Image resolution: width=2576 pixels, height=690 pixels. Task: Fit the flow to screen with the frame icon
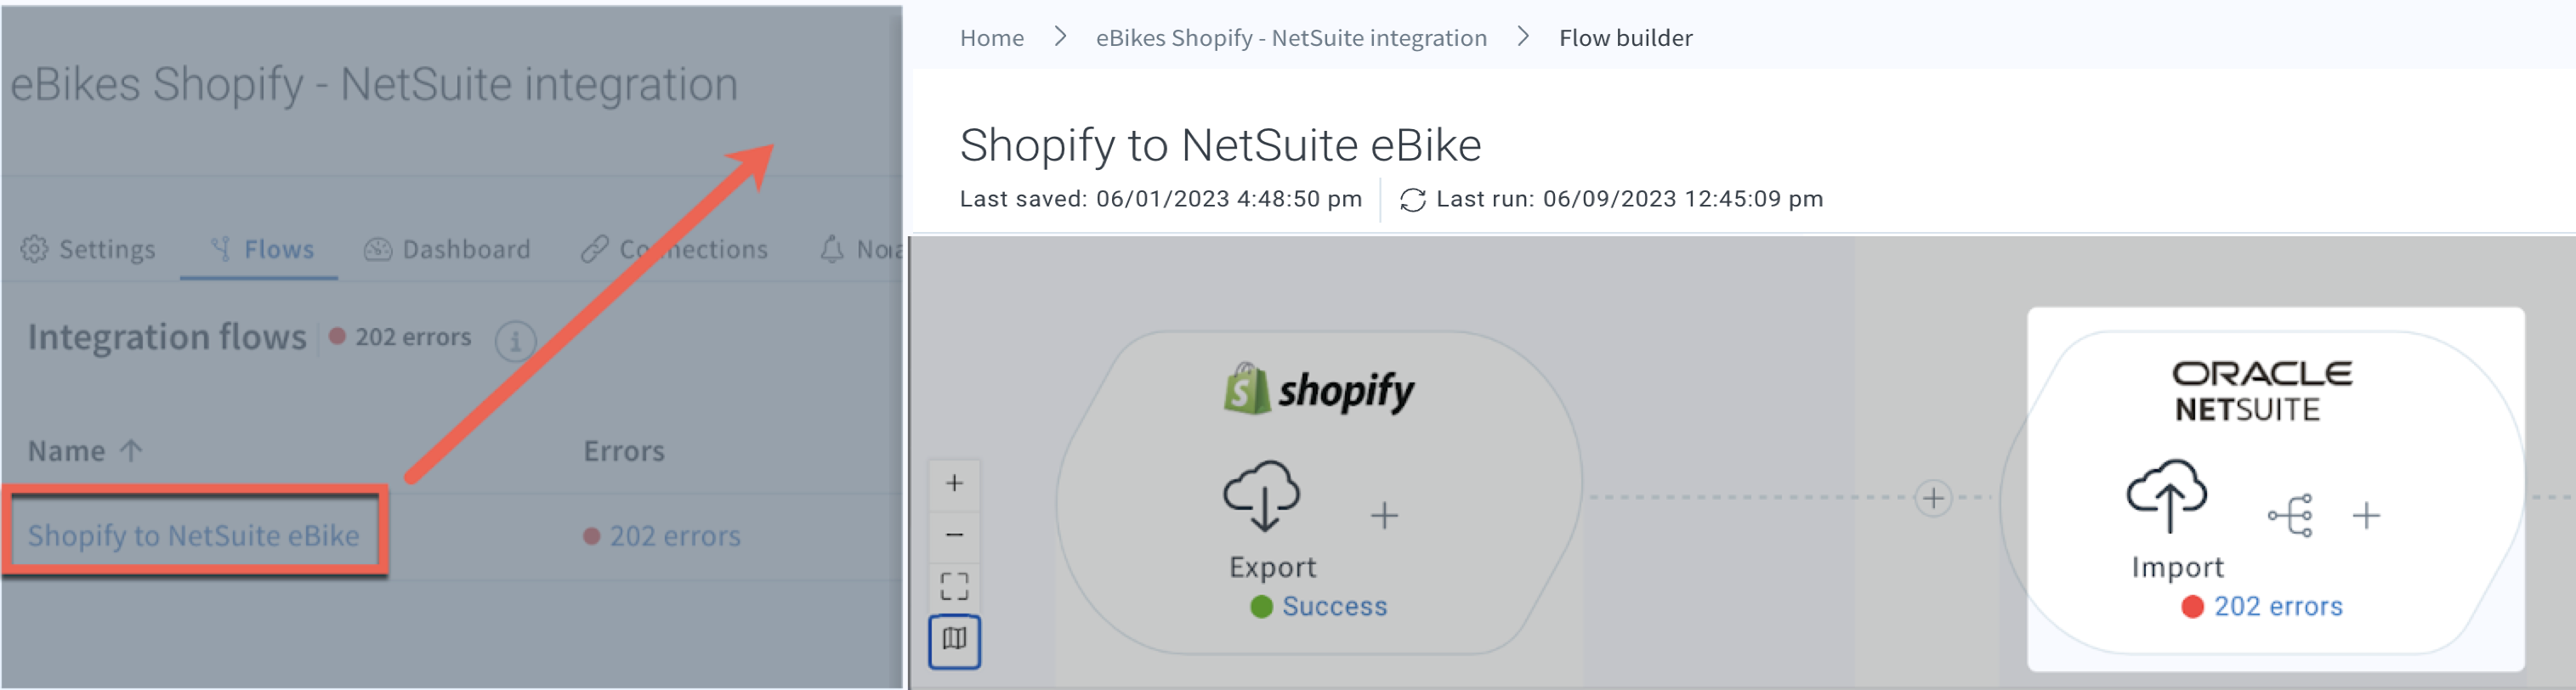click(954, 586)
